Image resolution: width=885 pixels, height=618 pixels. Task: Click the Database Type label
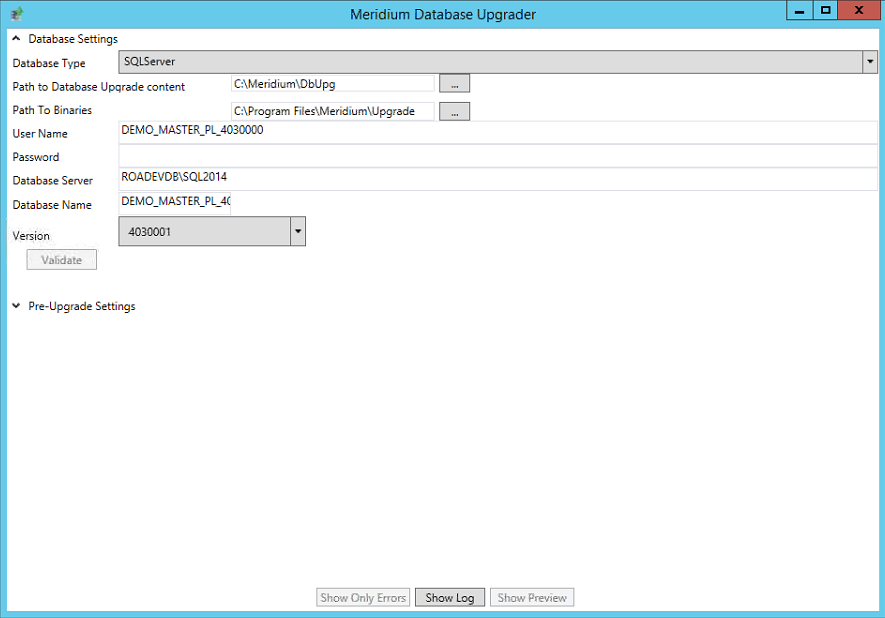49,63
